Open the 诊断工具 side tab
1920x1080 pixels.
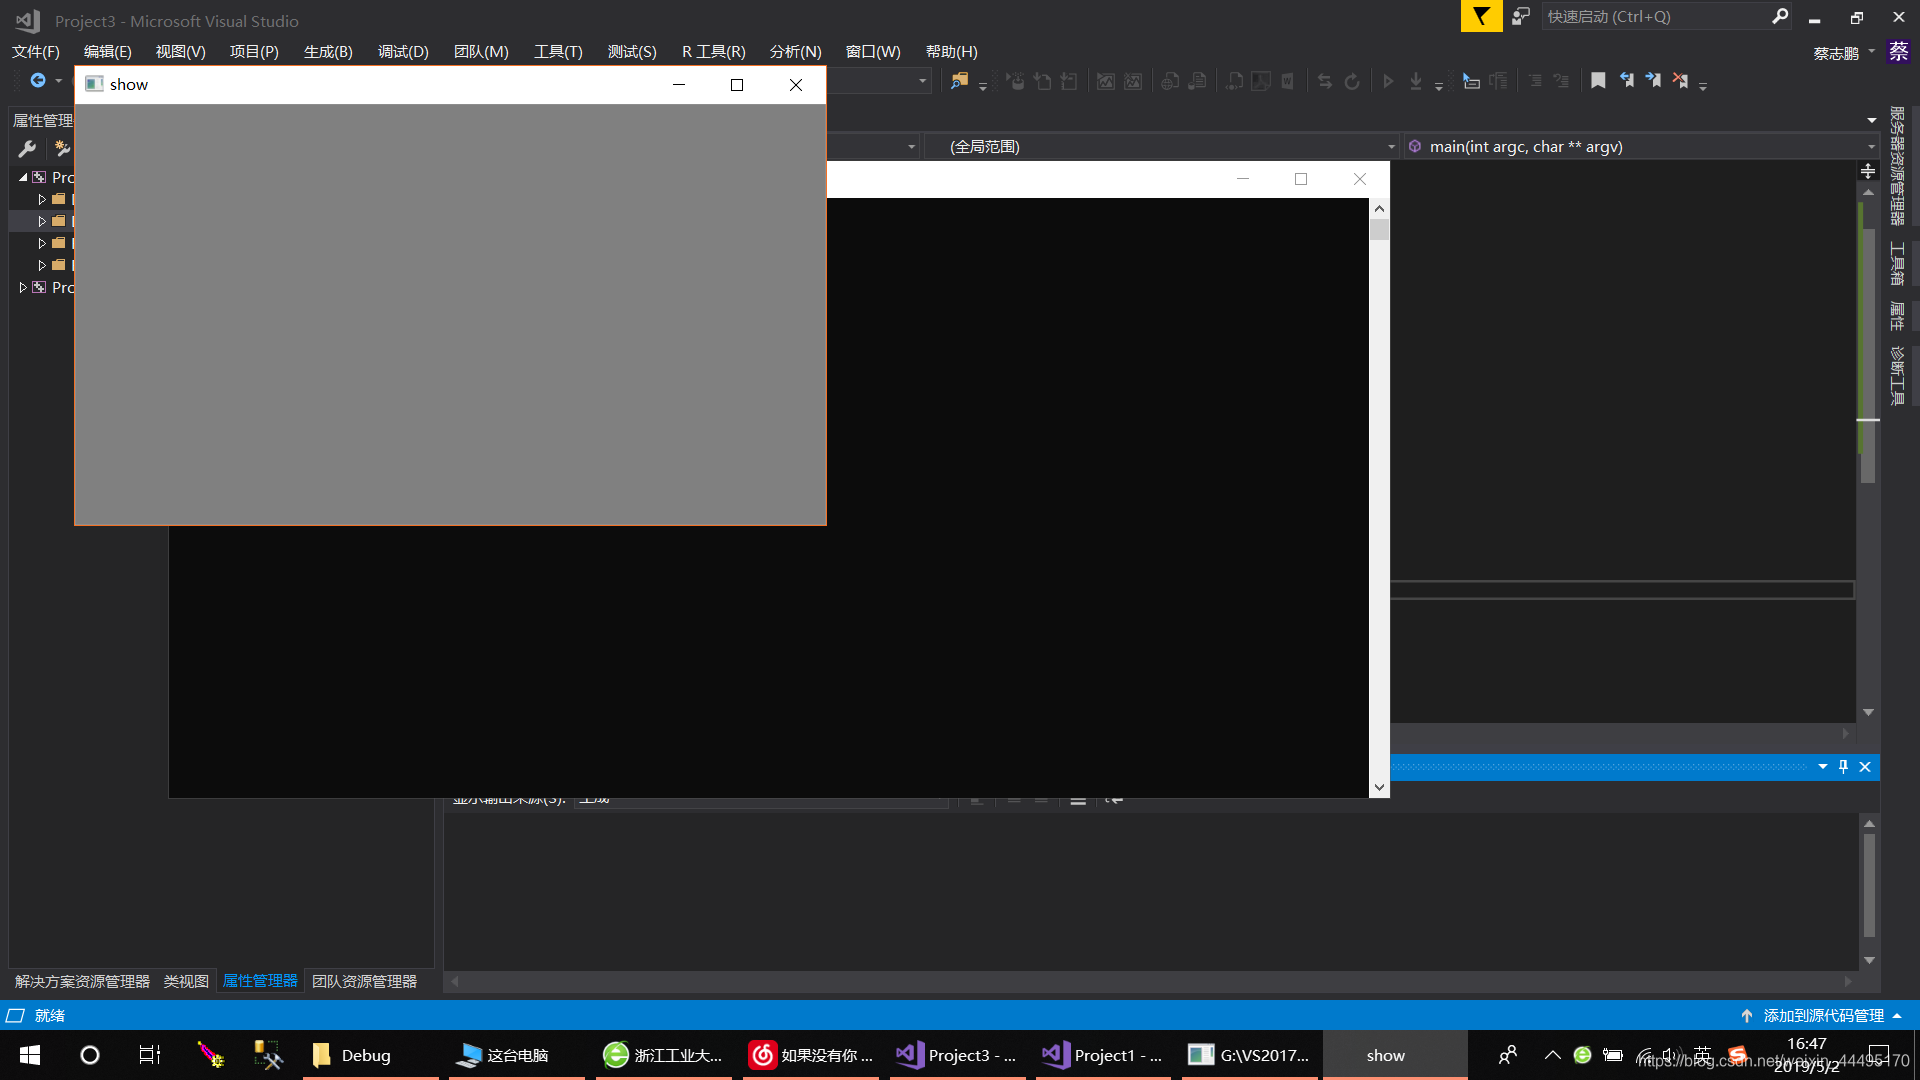pyautogui.click(x=1897, y=375)
